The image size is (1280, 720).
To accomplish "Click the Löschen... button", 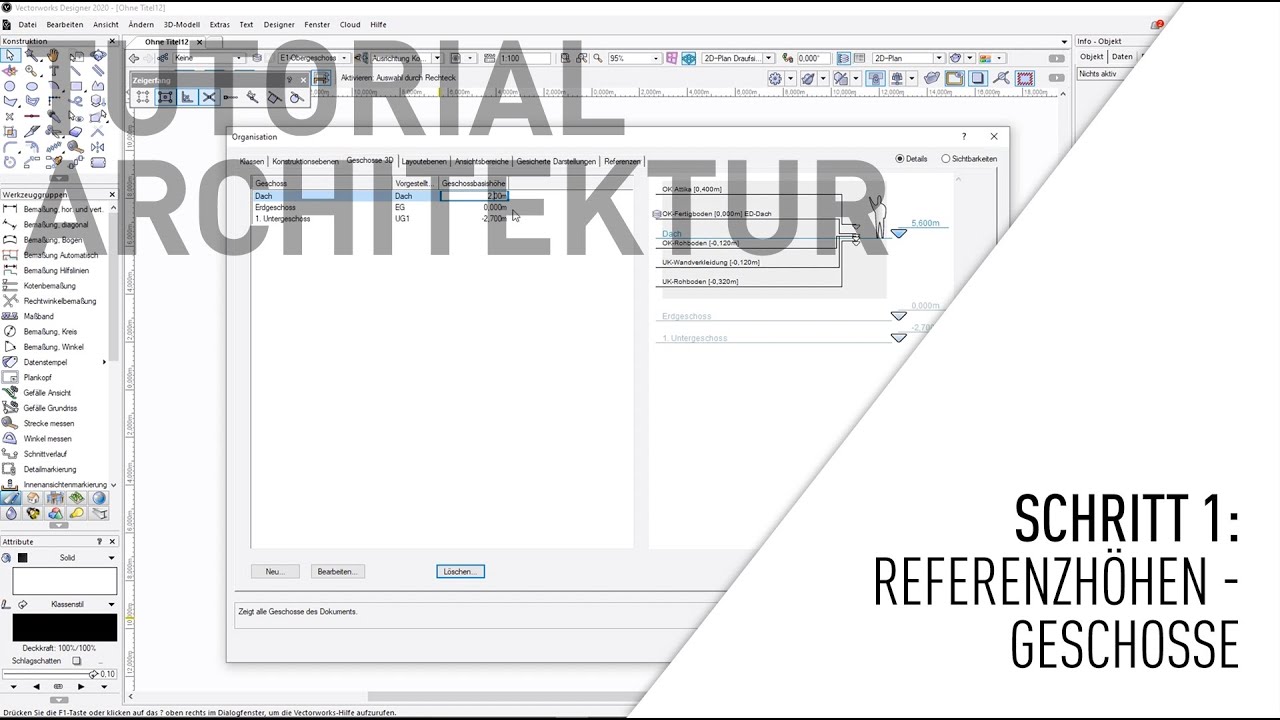I will [460, 571].
